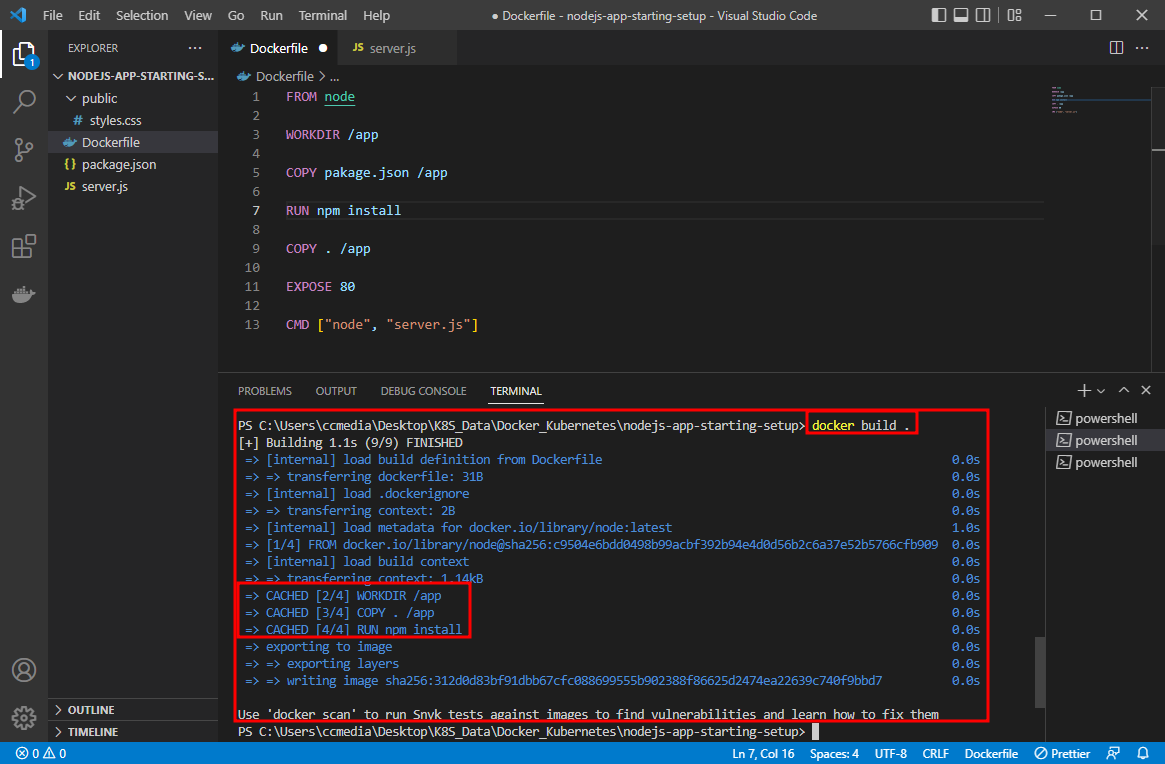Open the PROBLEMS panel tab
Screen dimensions: 1165x764
point(265,391)
